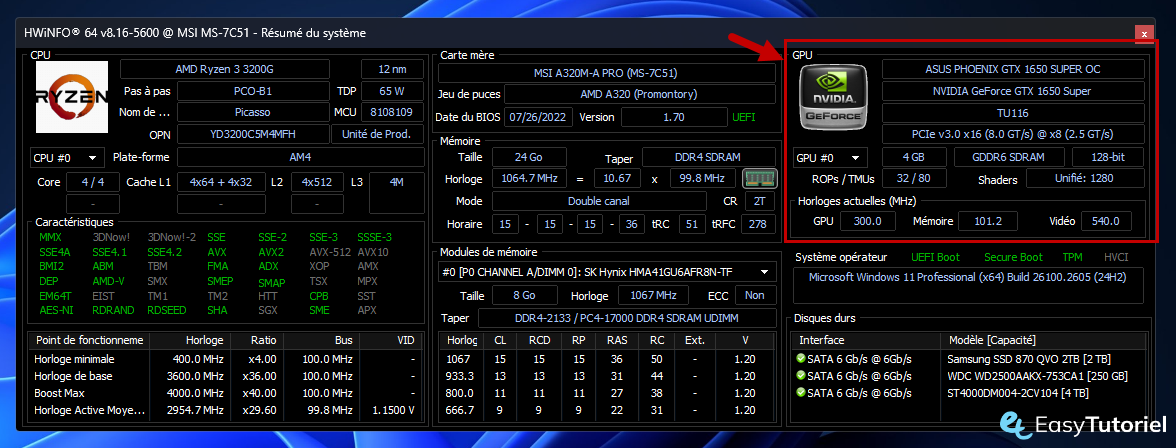This screenshot has width=1176, height=448.
Task: Click the PCIe v3.0 x16 link field
Action: pyautogui.click(x=1013, y=134)
